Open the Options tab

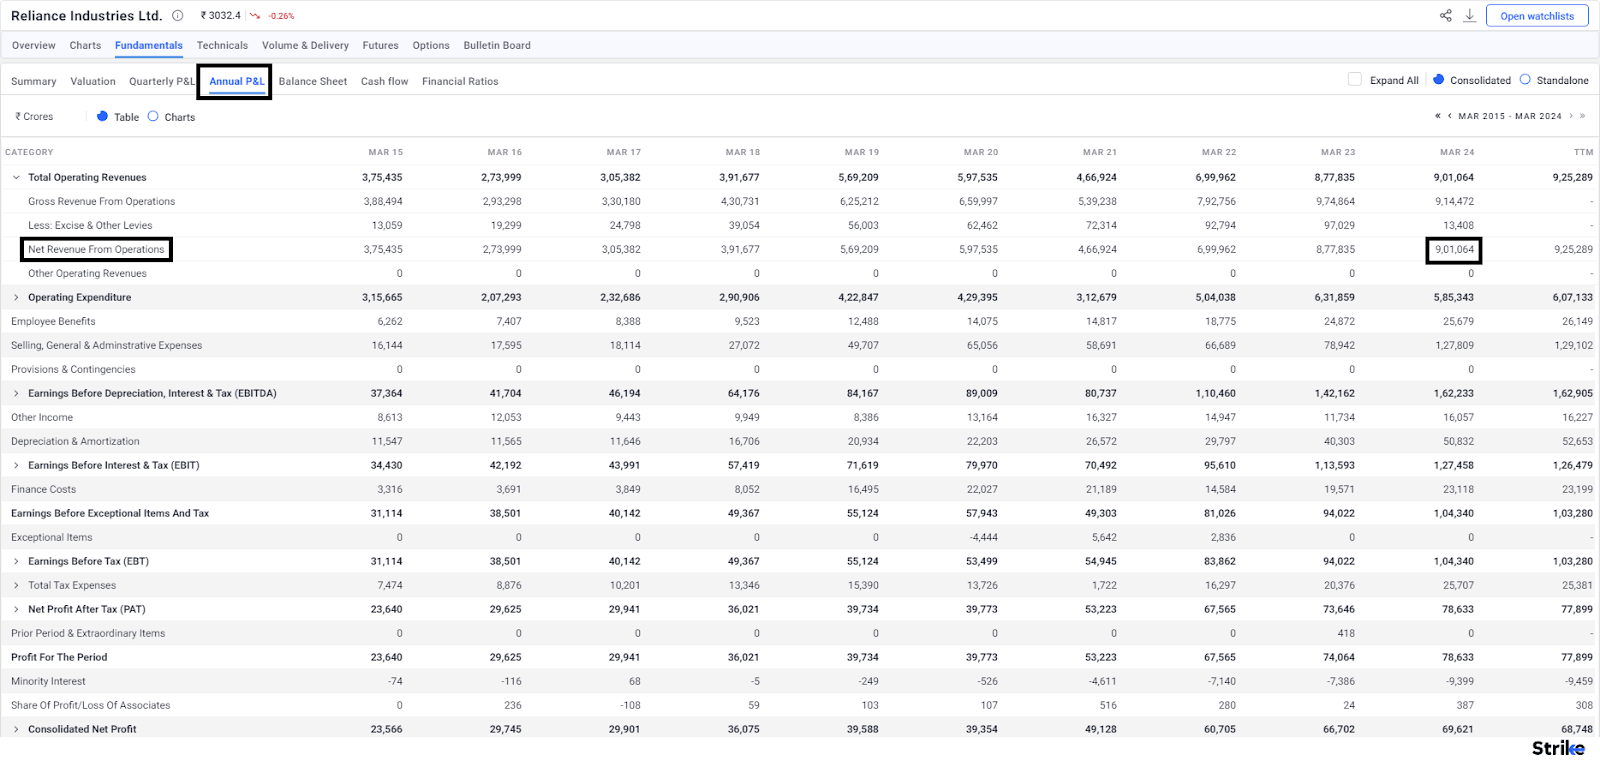(431, 45)
